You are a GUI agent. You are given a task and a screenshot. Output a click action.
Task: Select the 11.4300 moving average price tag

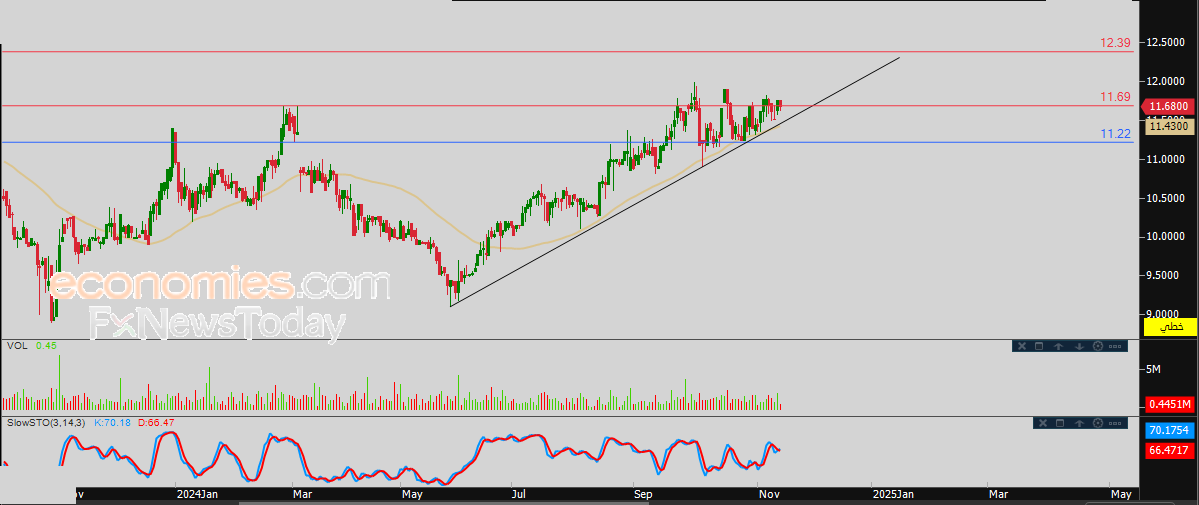point(1171,126)
